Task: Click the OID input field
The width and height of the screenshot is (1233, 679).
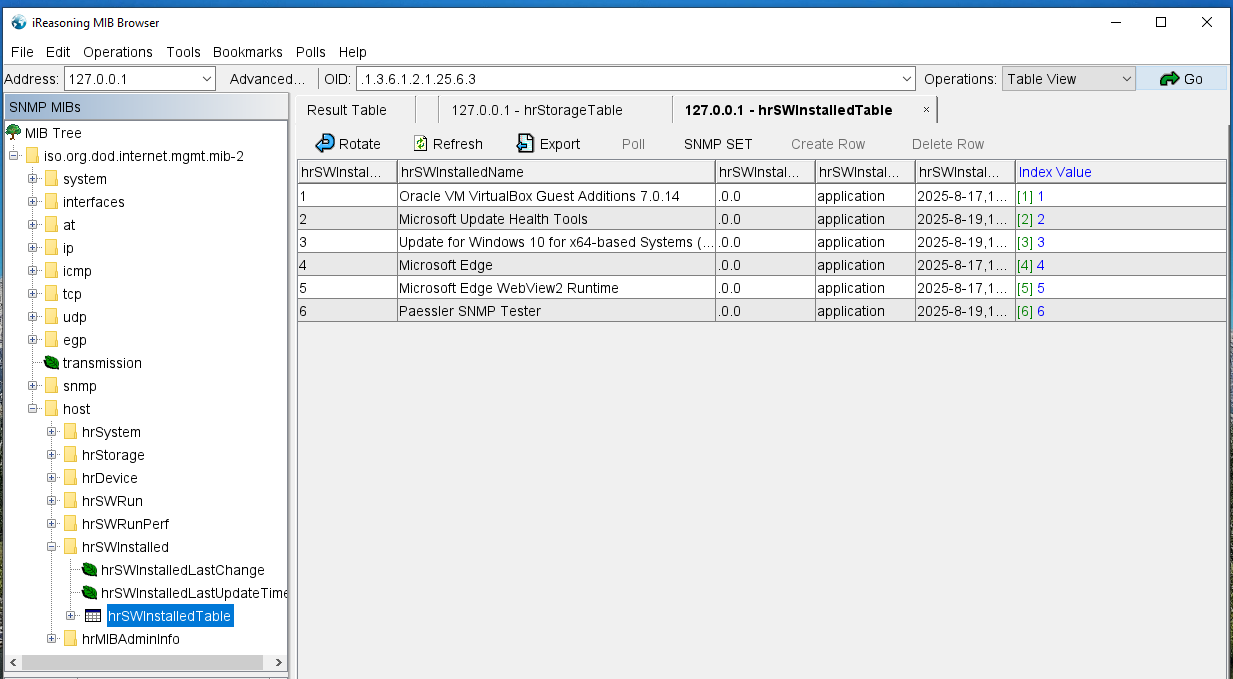Action: (x=626, y=79)
